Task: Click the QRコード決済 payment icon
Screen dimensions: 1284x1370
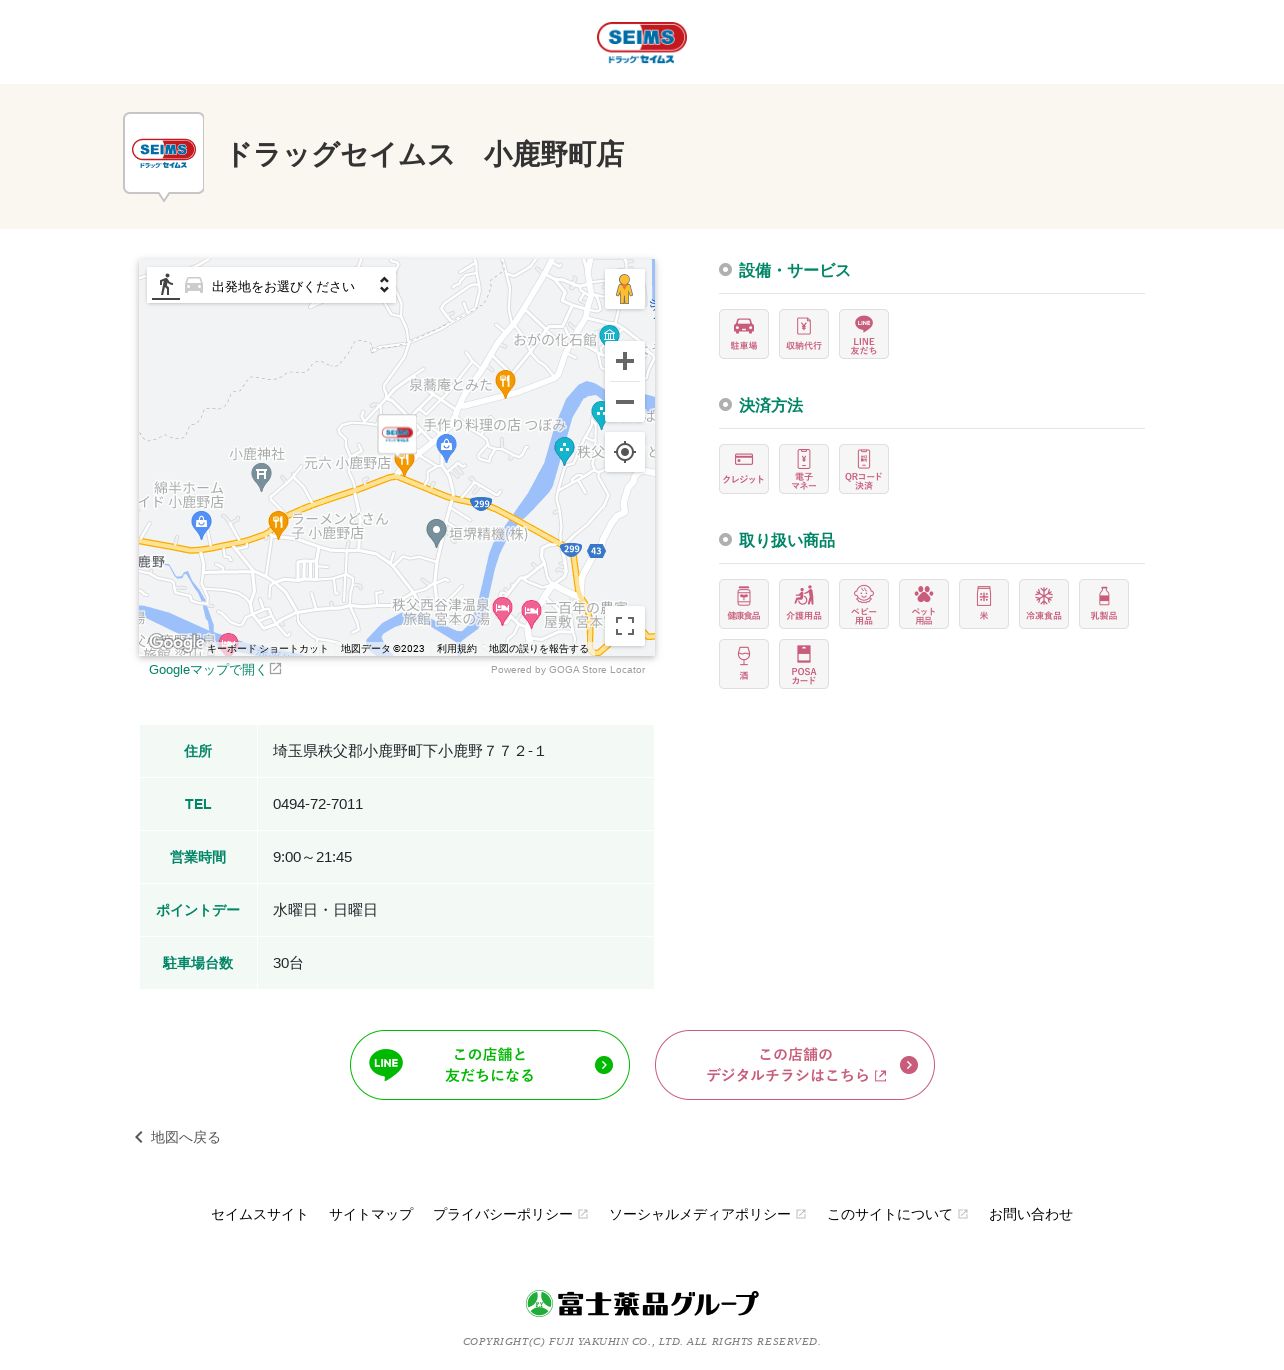Action: pyautogui.click(x=864, y=469)
